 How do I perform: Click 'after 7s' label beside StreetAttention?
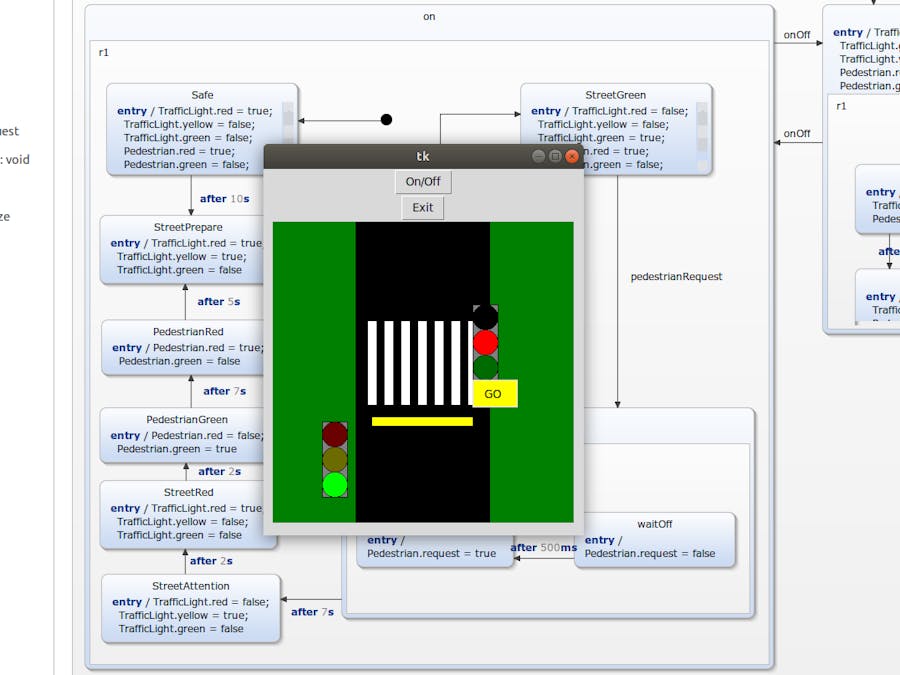tap(312, 612)
